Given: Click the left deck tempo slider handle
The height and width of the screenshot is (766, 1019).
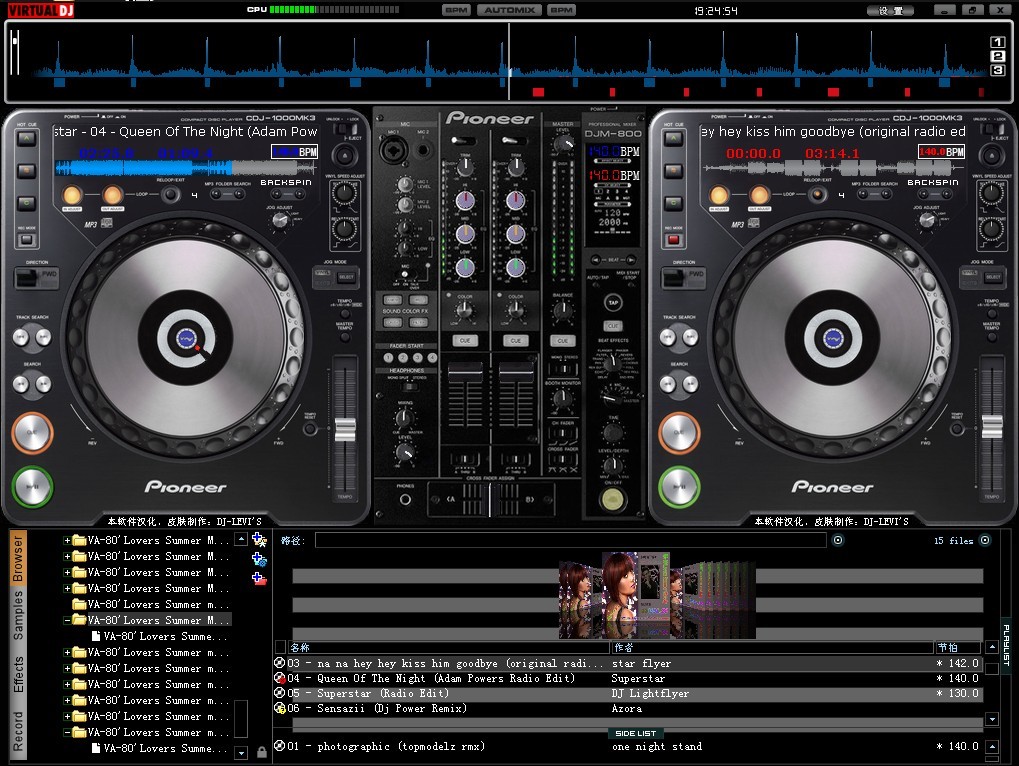Looking at the screenshot, I should coord(345,429).
